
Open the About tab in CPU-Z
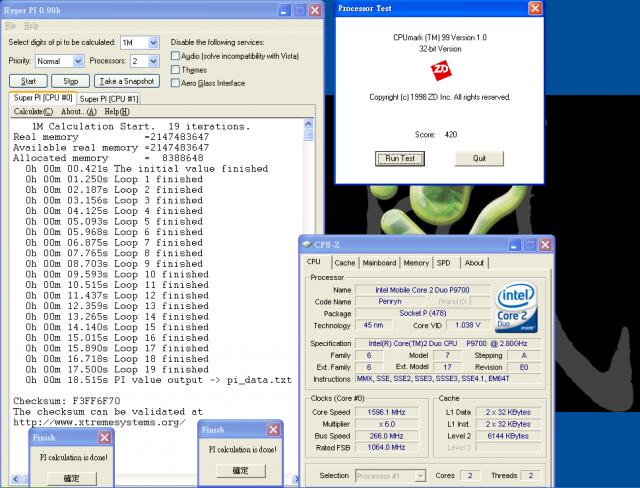point(474,263)
